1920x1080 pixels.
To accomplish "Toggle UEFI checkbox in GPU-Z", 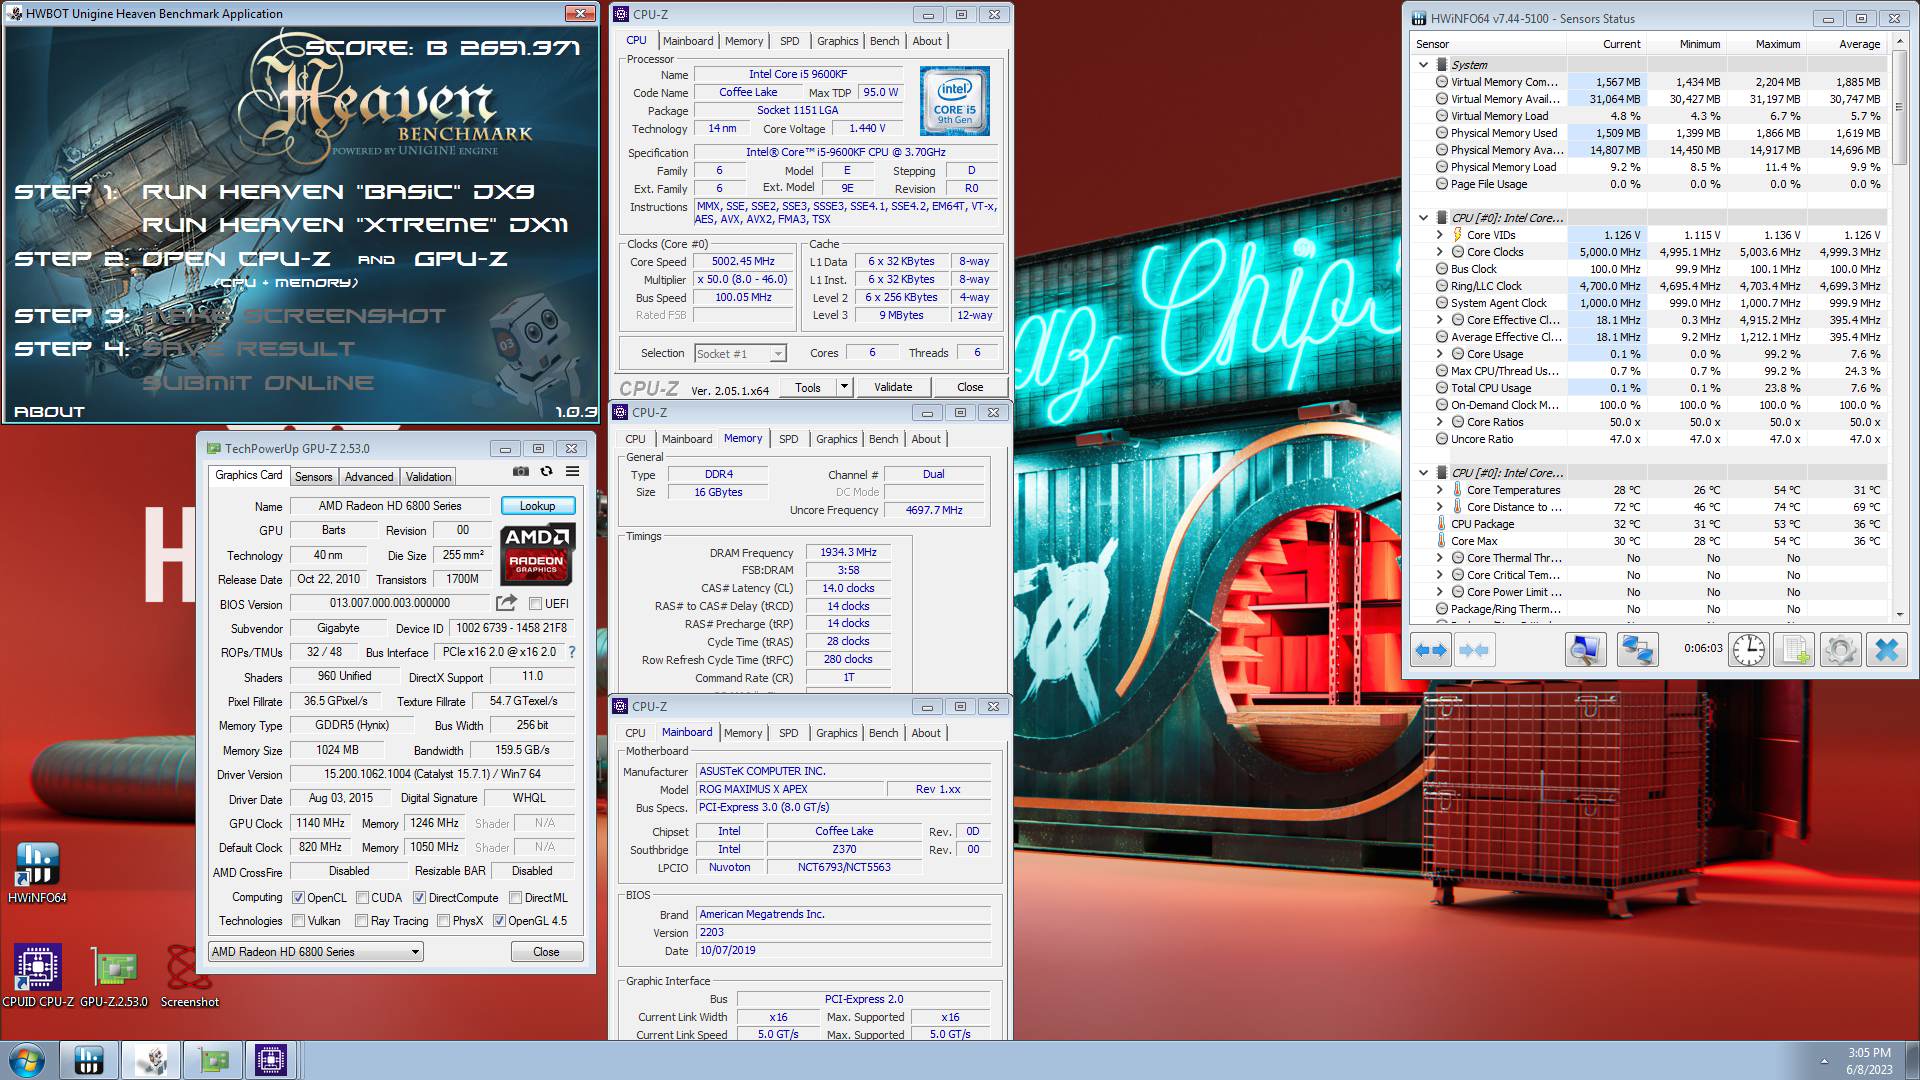I will pyautogui.click(x=535, y=604).
